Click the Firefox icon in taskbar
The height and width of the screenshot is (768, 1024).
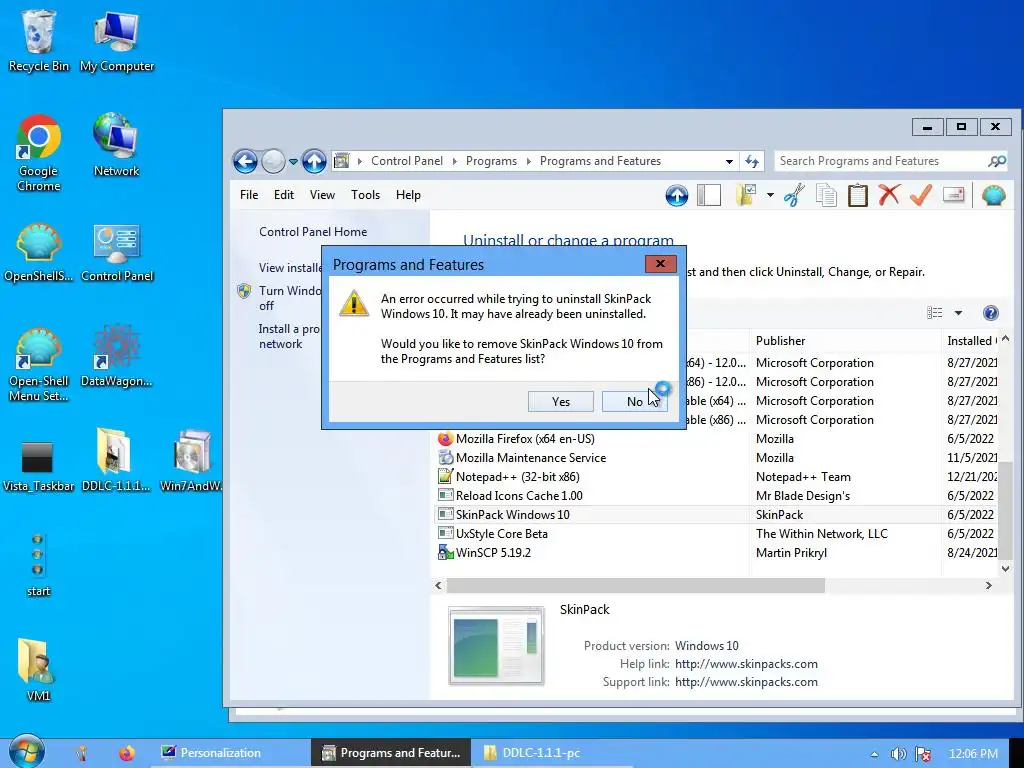pos(127,753)
